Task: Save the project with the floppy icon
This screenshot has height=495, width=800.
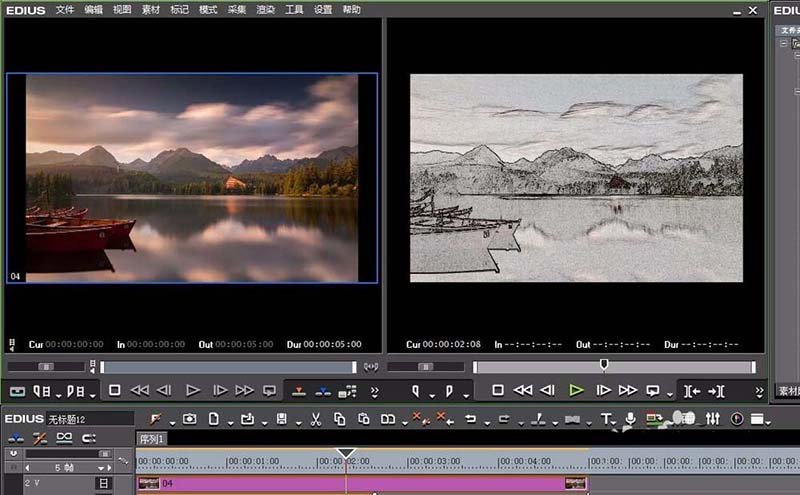Action: point(282,419)
